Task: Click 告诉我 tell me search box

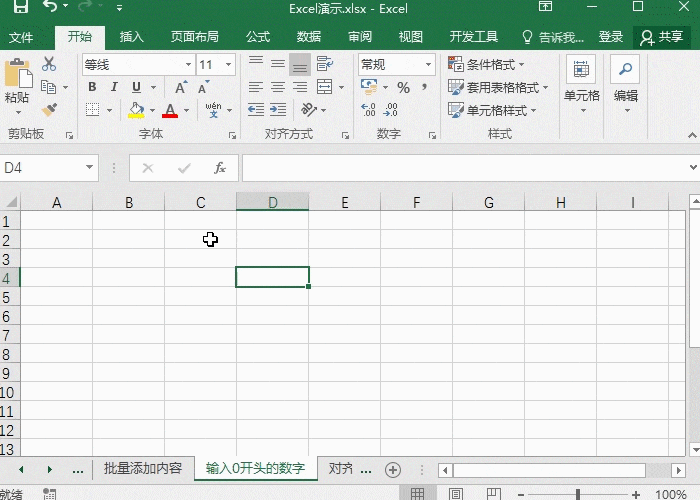Action: pos(553,37)
